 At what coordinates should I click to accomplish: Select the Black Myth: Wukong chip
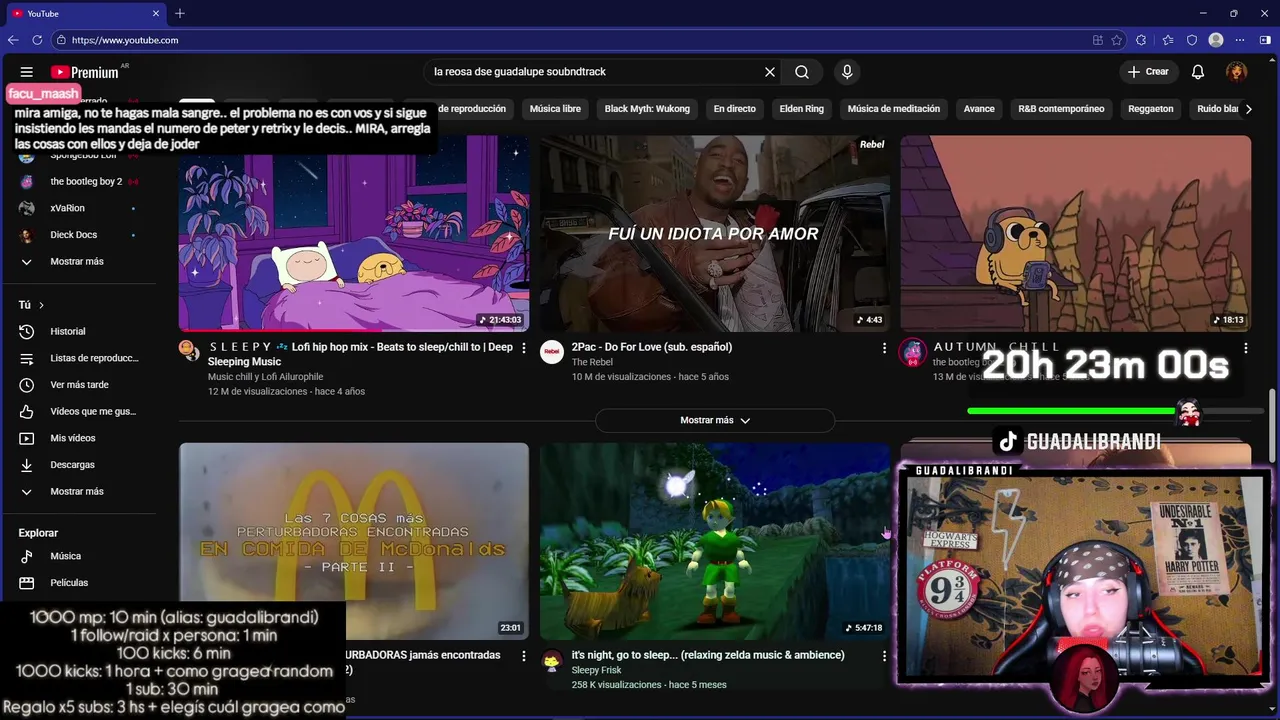tap(647, 109)
